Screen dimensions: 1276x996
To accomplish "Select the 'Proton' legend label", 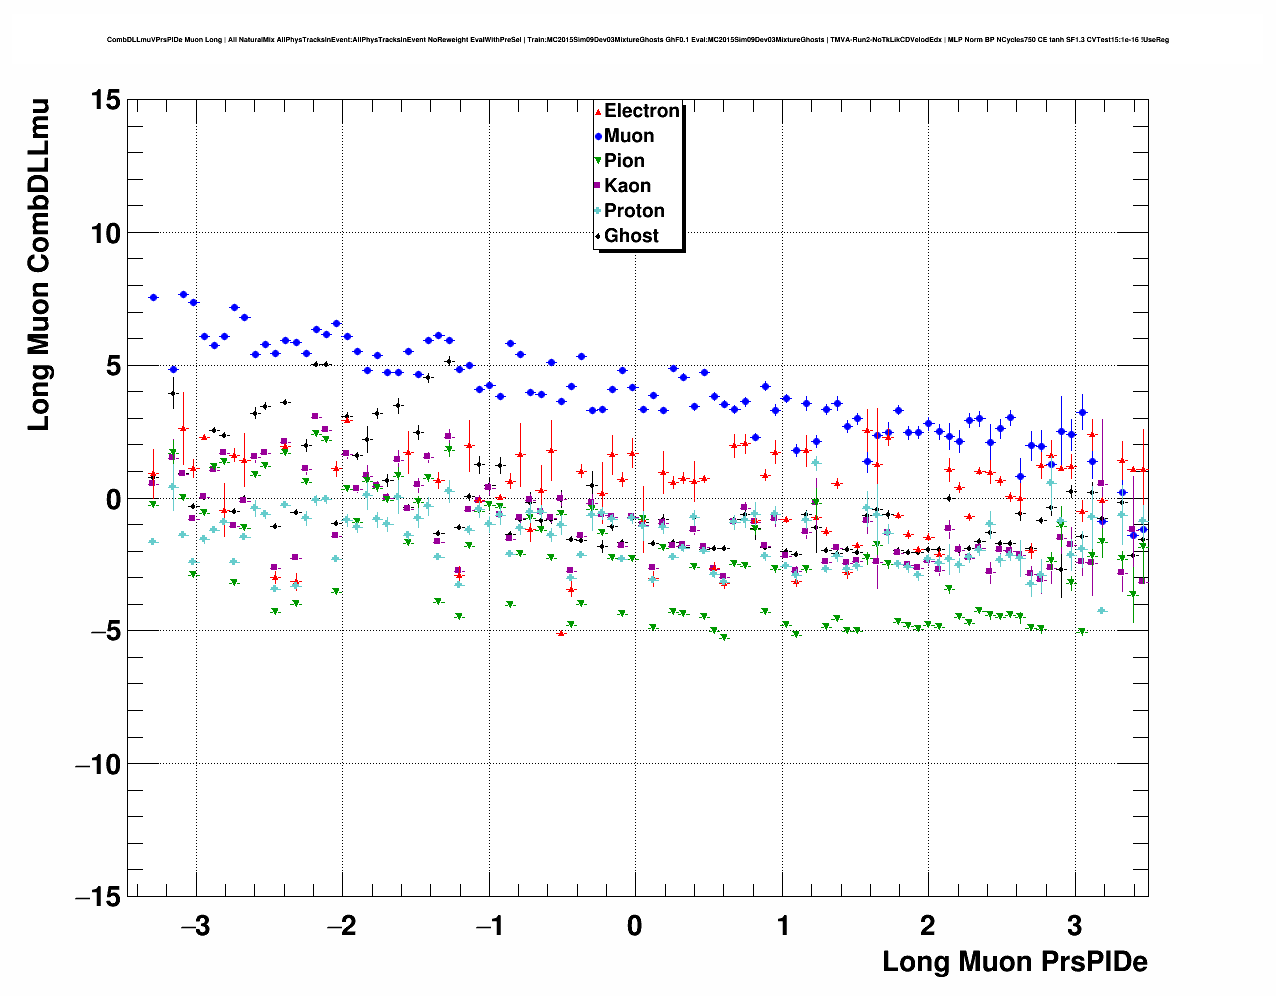I will point(634,211).
